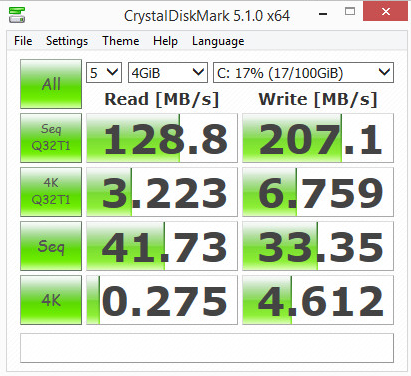Screen dimensions: 411x376
Task: Open the test size dropdown showing 4GiB
Action: pyautogui.click(x=168, y=73)
